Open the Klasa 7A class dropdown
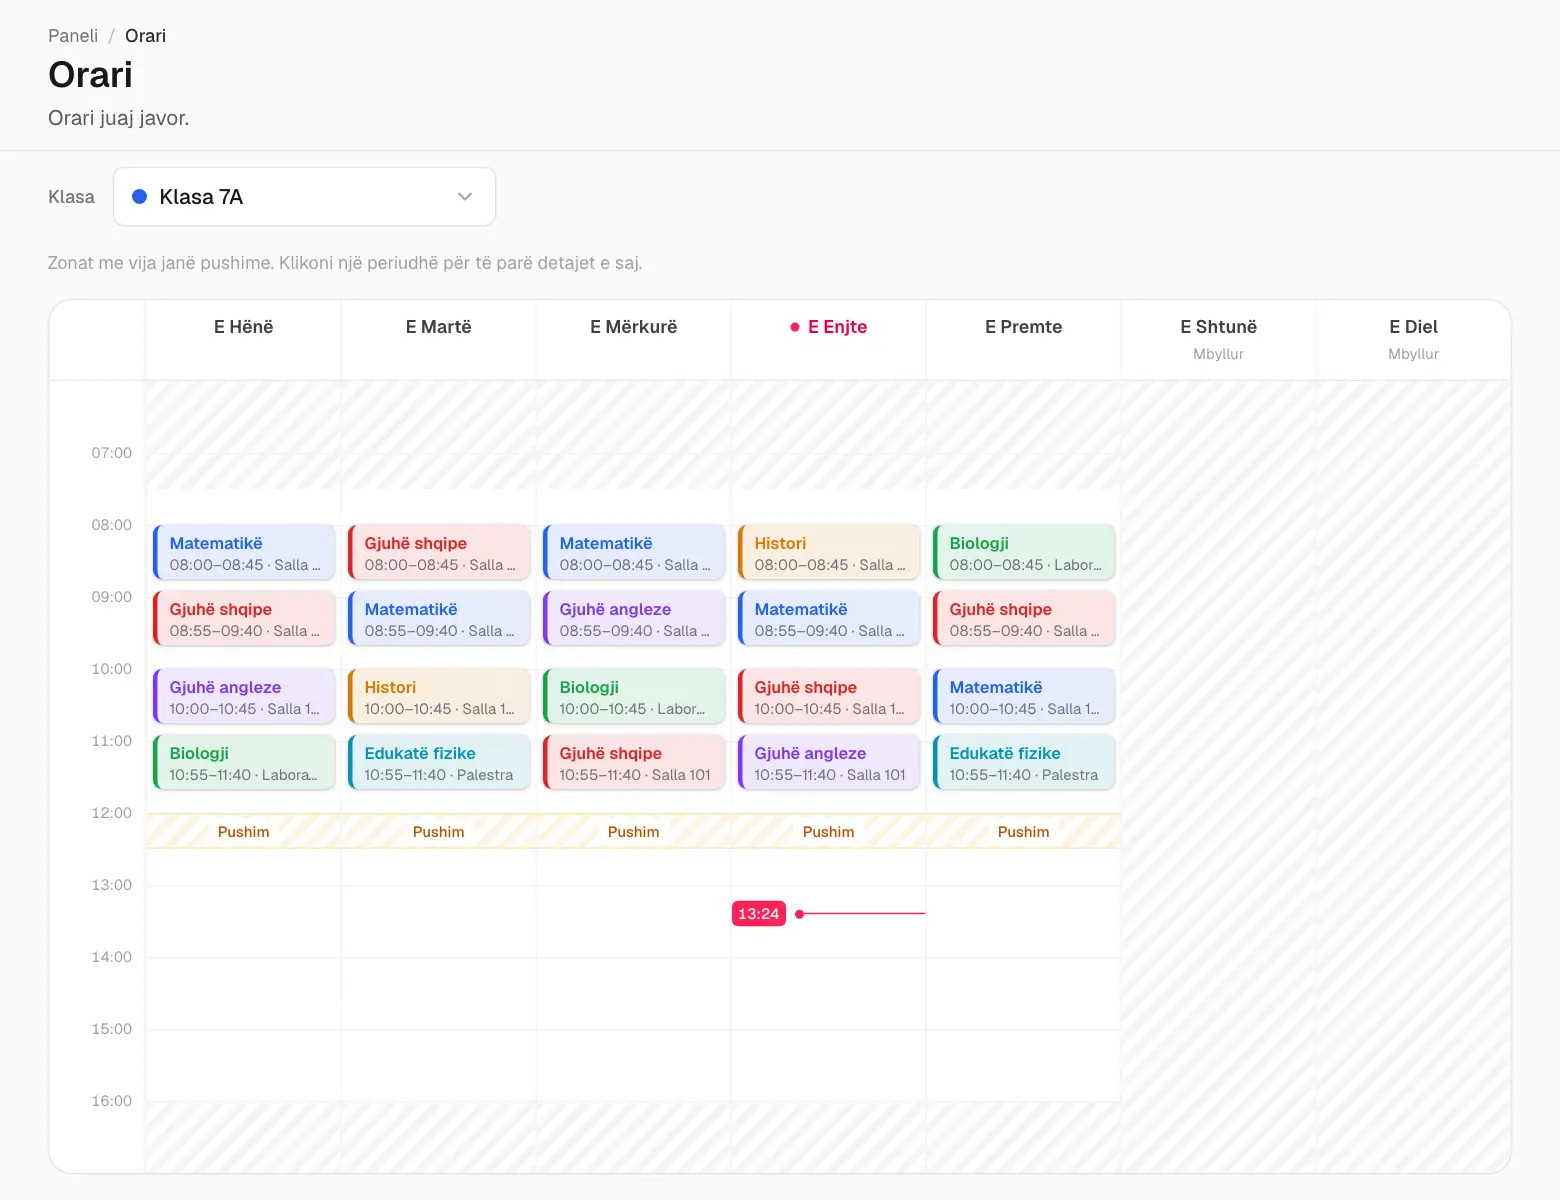This screenshot has width=1560, height=1200. pos(304,197)
